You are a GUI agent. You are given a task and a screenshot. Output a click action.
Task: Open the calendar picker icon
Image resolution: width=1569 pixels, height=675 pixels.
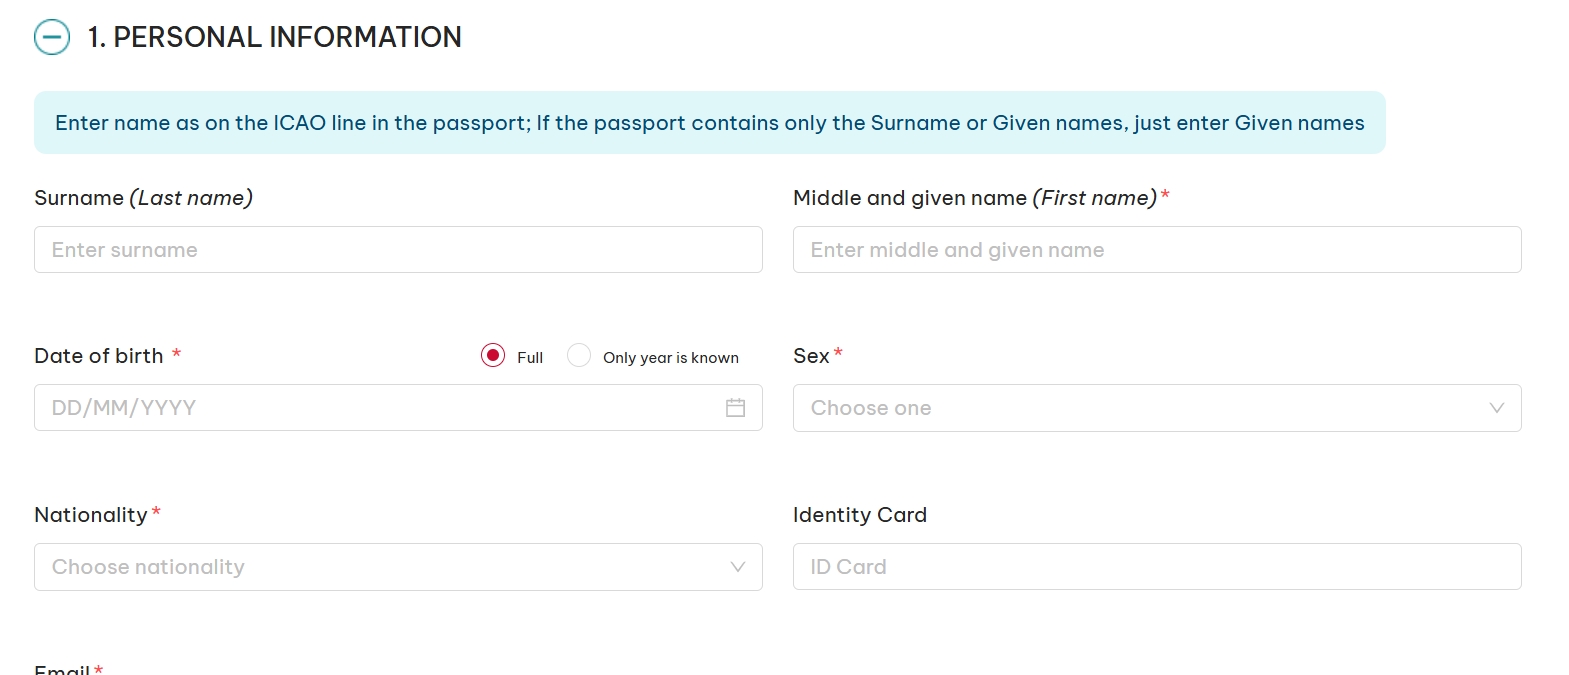coord(735,408)
